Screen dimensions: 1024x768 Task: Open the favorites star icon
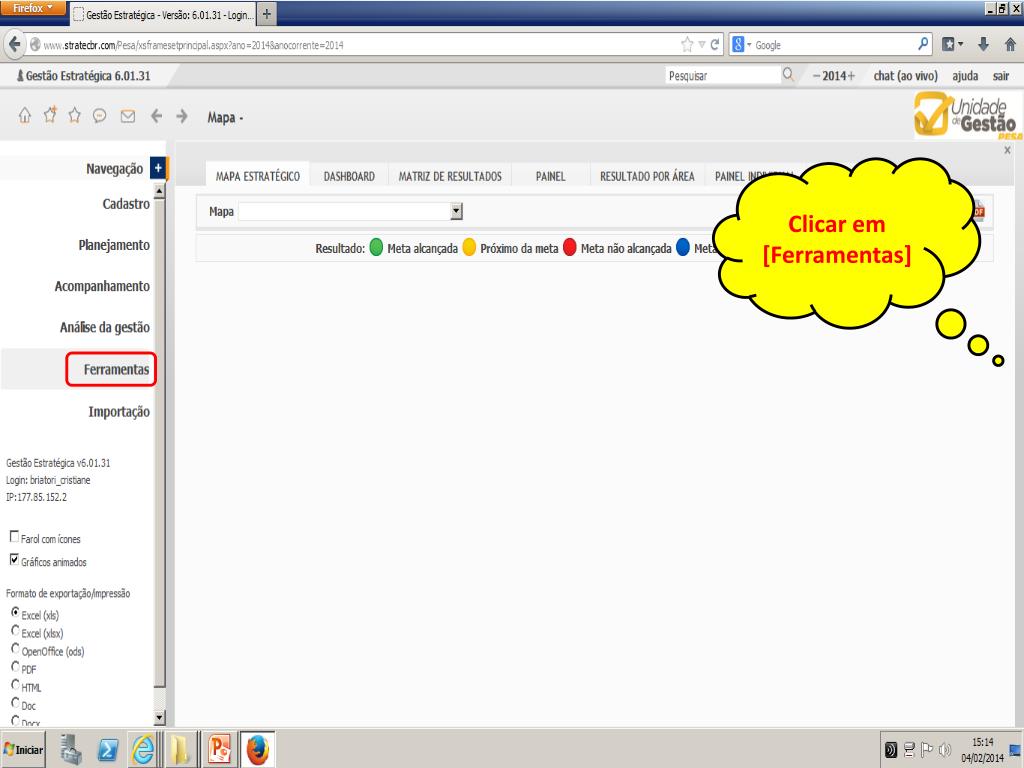[74, 116]
